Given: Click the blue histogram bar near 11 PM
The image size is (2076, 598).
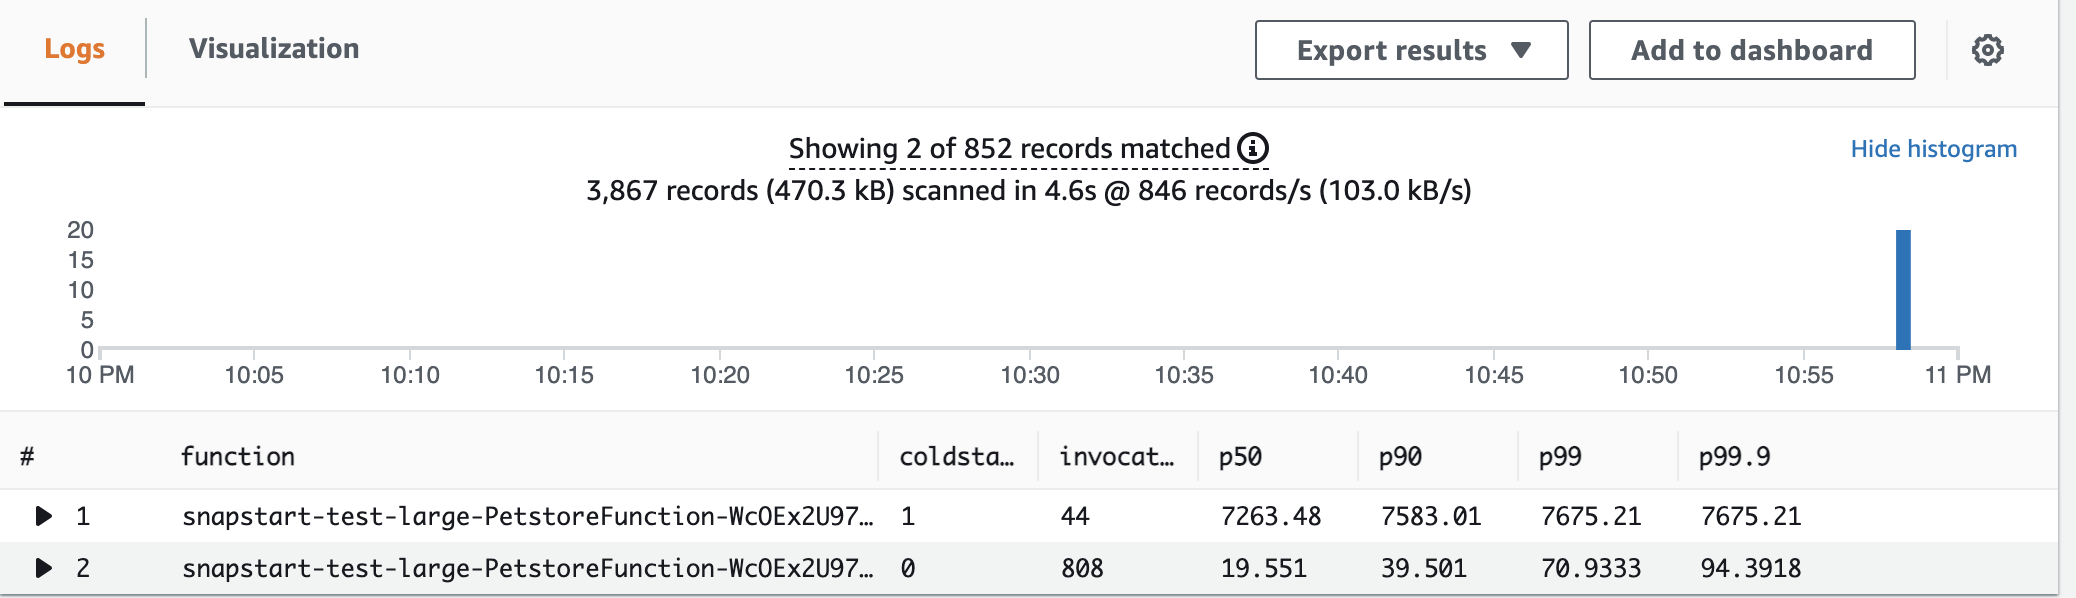Looking at the screenshot, I should (x=1903, y=290).
